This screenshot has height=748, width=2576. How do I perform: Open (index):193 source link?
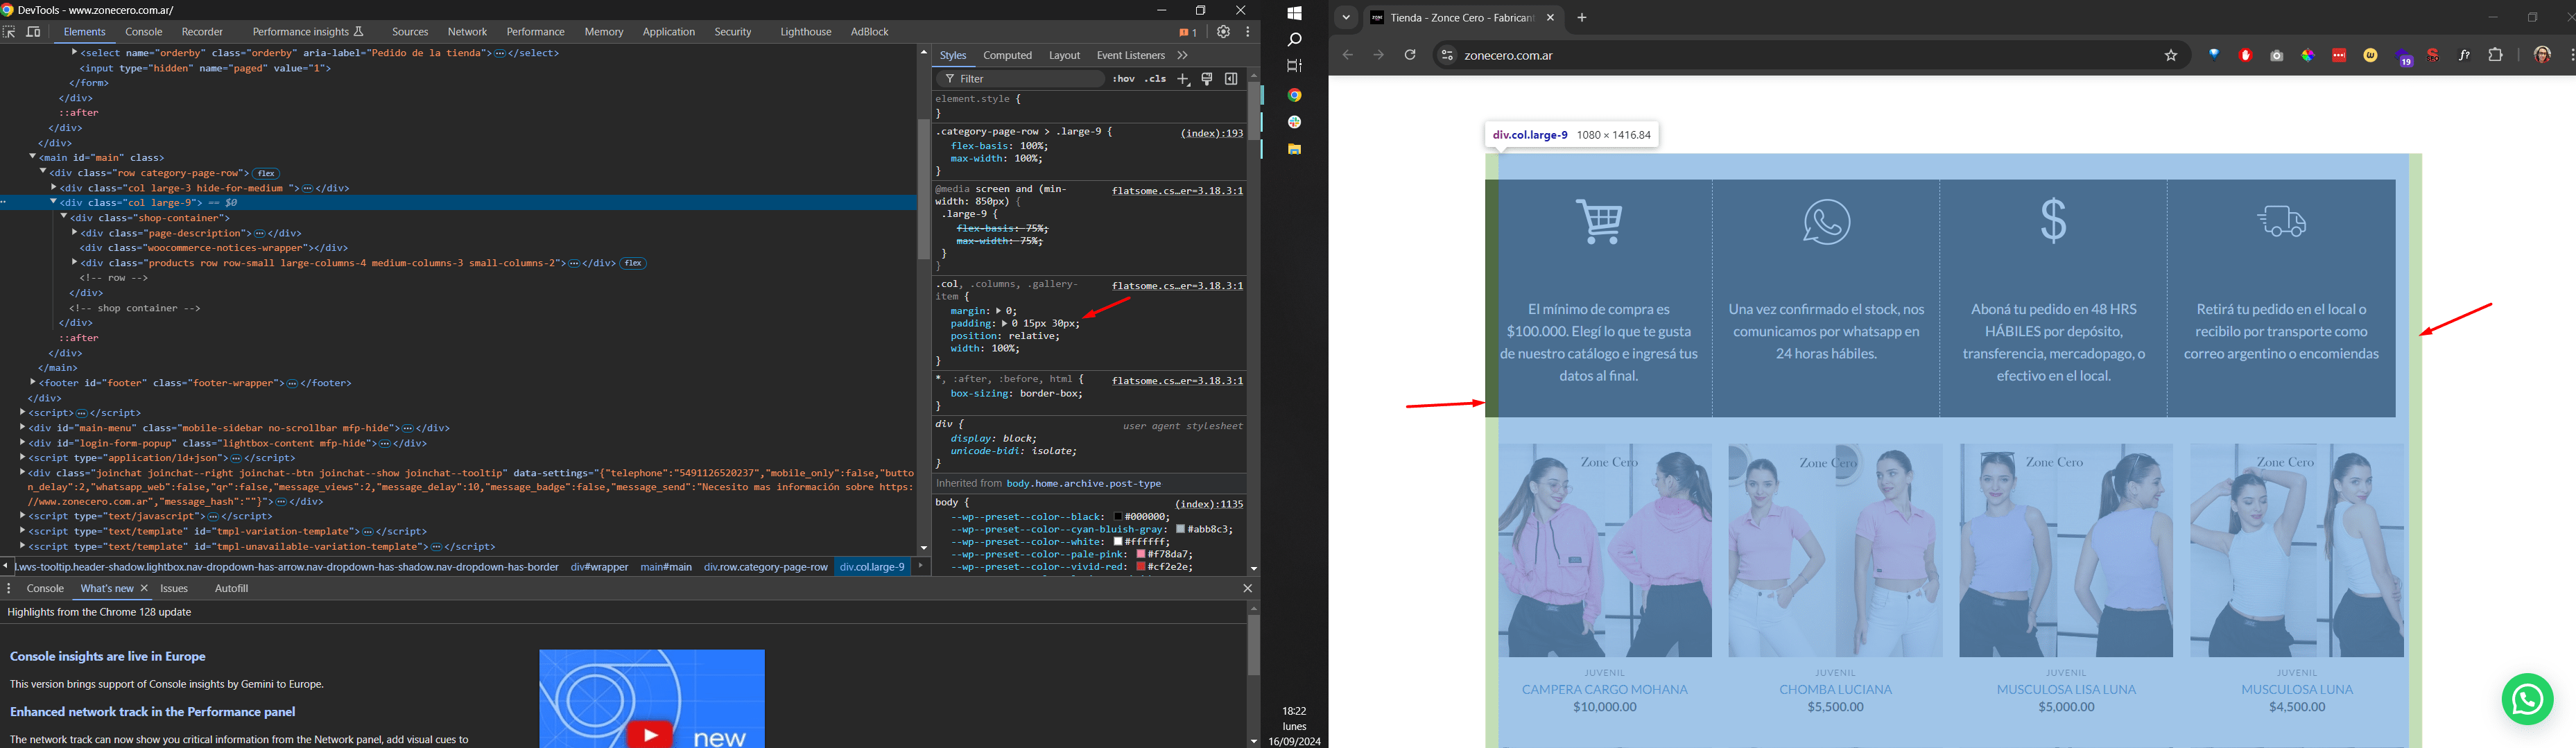(1211, 133)
